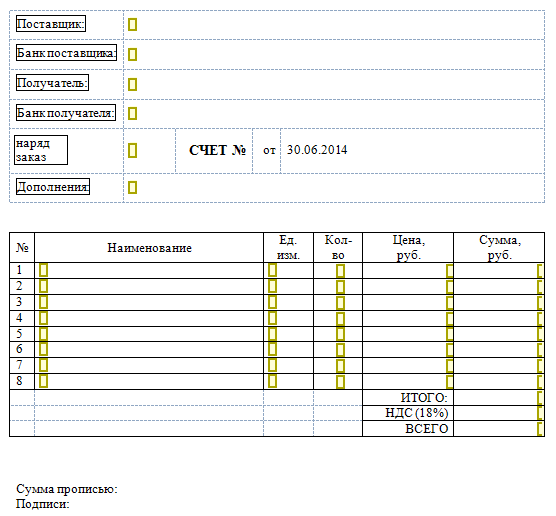Click the field marker next to Банк получателя
Screen dimensions: 556x516
132,113
